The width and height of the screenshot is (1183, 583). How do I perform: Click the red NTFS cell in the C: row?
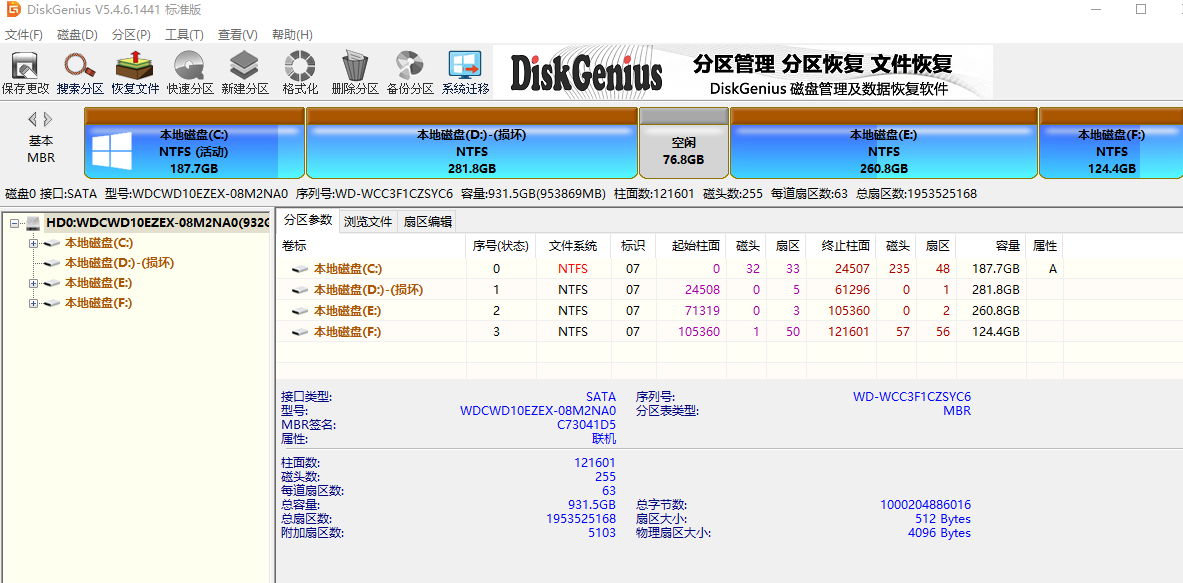(573, 268)
